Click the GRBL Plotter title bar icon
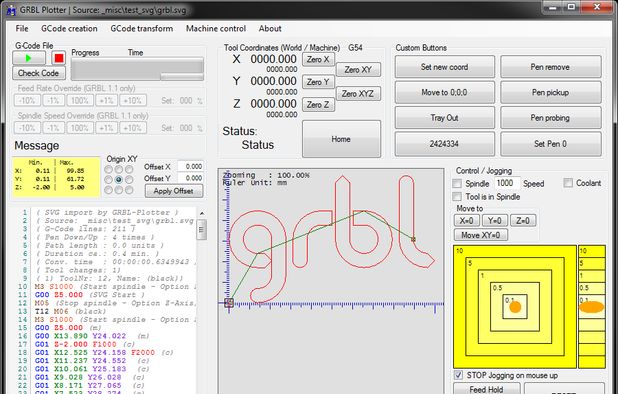618x394 pixels. pyautogui.click(x=11, y=11)
